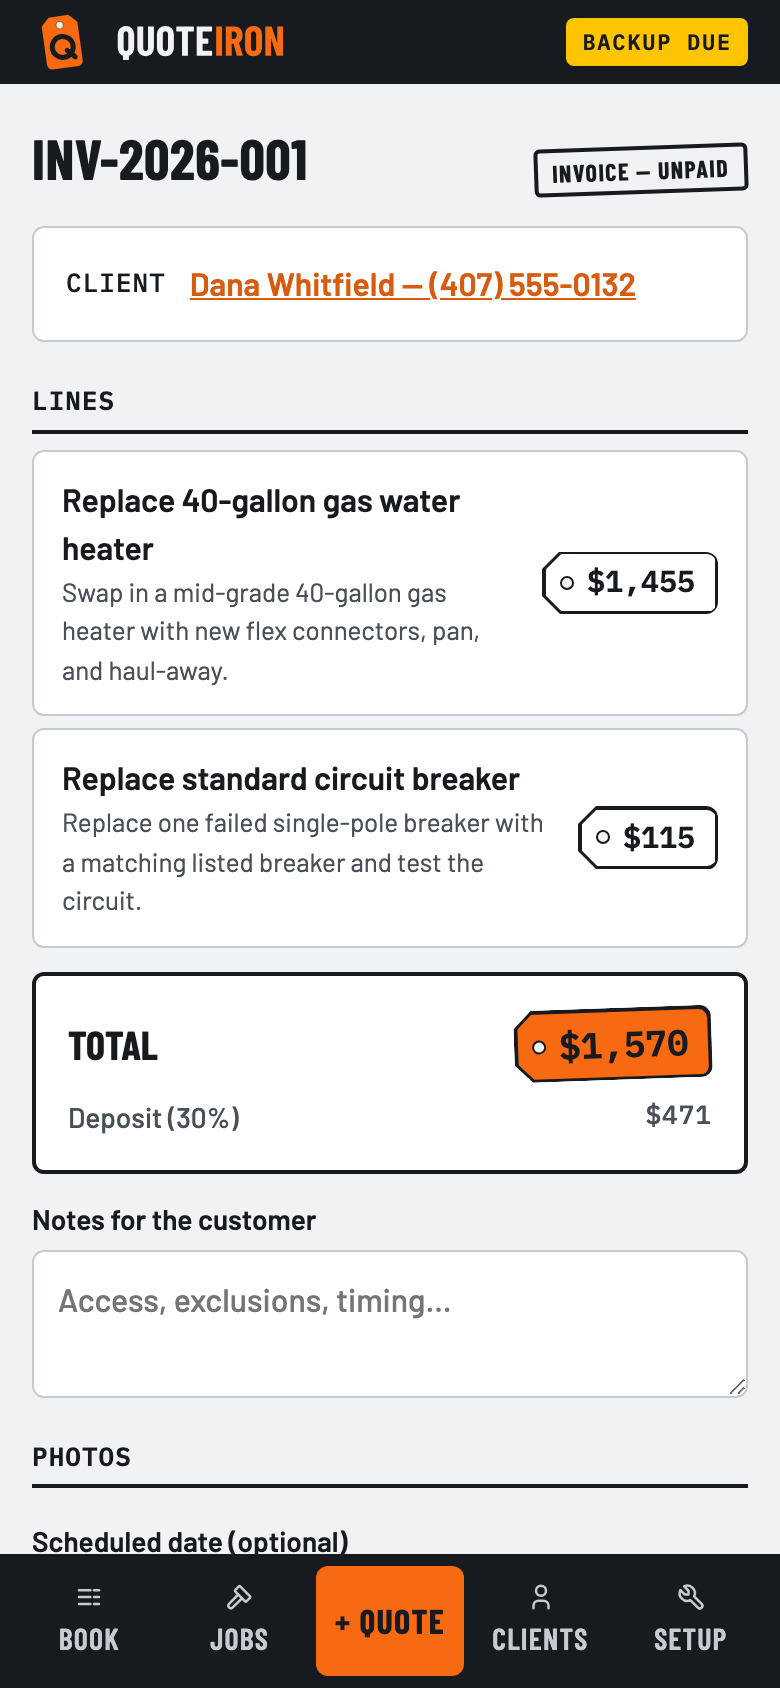The height and width of the screenshot is (1688, 780).
Task: Tap the + Quote button
Action: (390, 1621)
